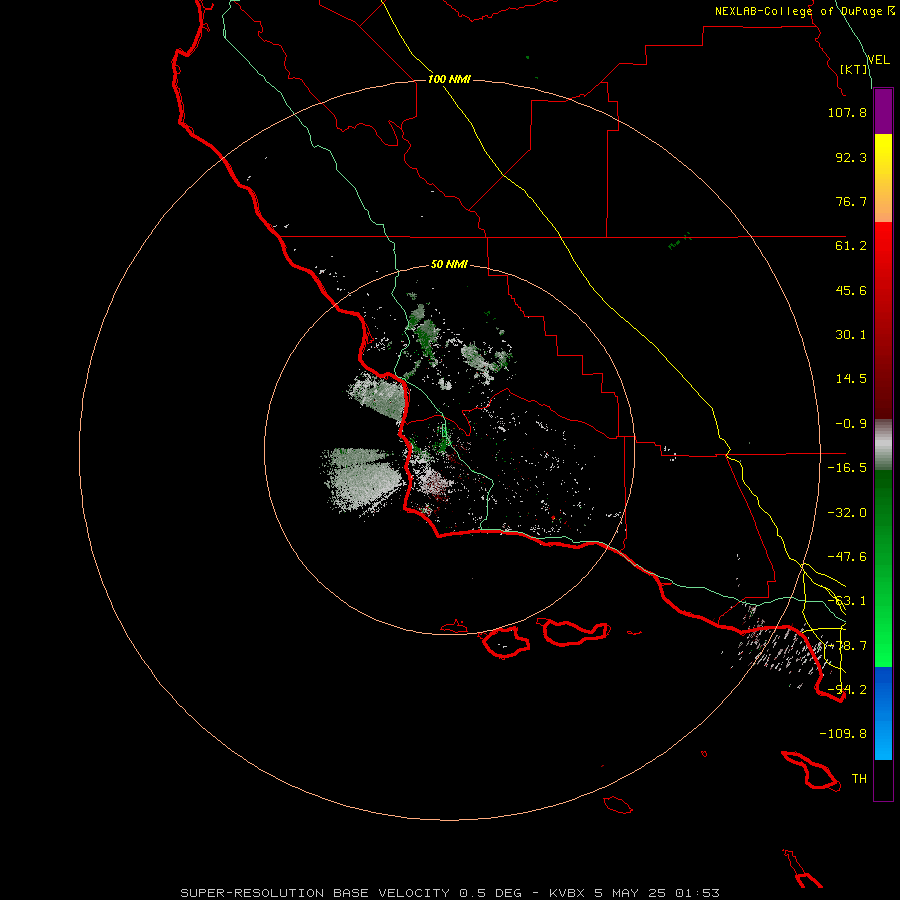Select the 76.7 scale value
This screenshot has height=900, width=900.
(851, 201)
